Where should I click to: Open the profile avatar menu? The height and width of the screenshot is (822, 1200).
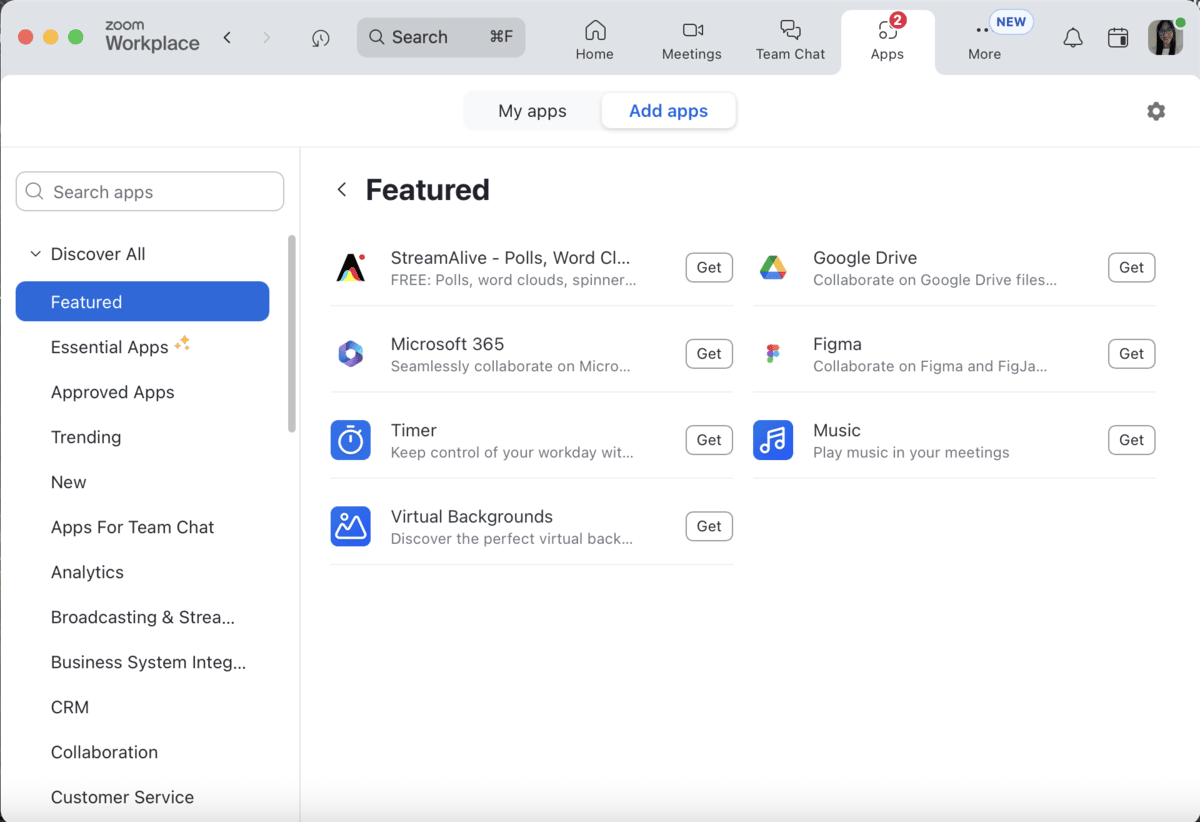(1165, 38)
